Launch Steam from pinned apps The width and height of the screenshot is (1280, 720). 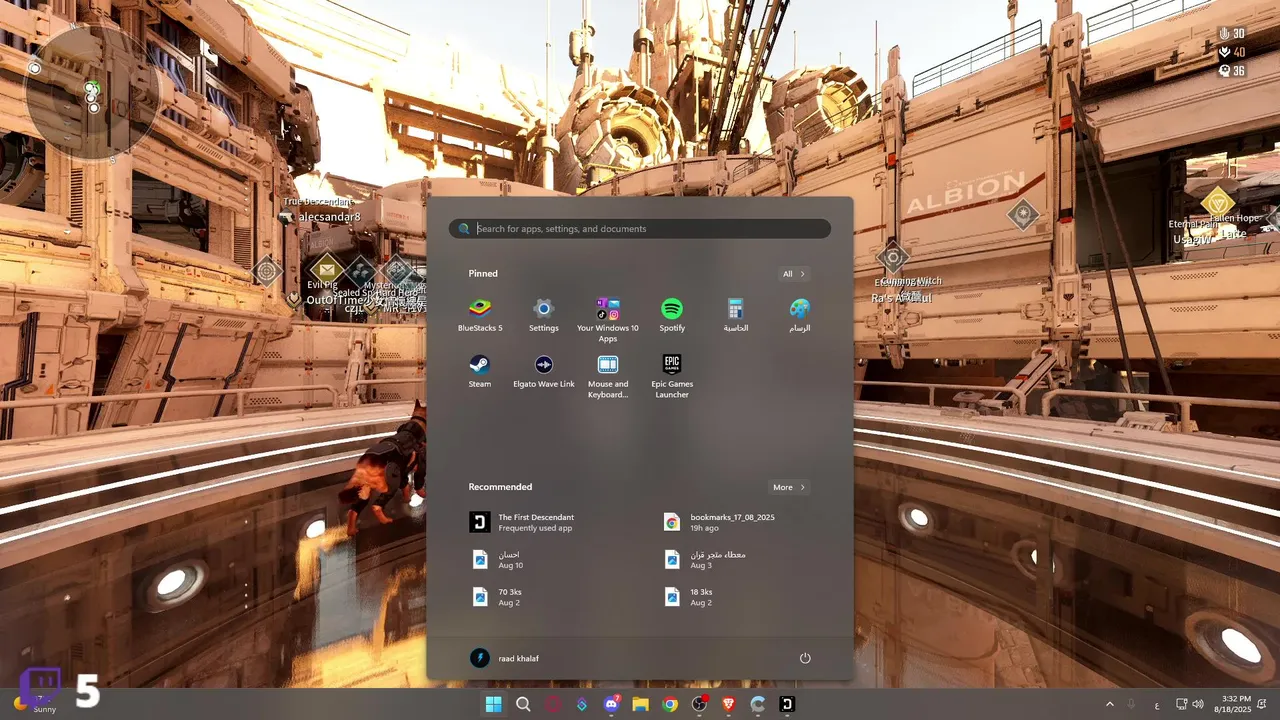point(480,370)
